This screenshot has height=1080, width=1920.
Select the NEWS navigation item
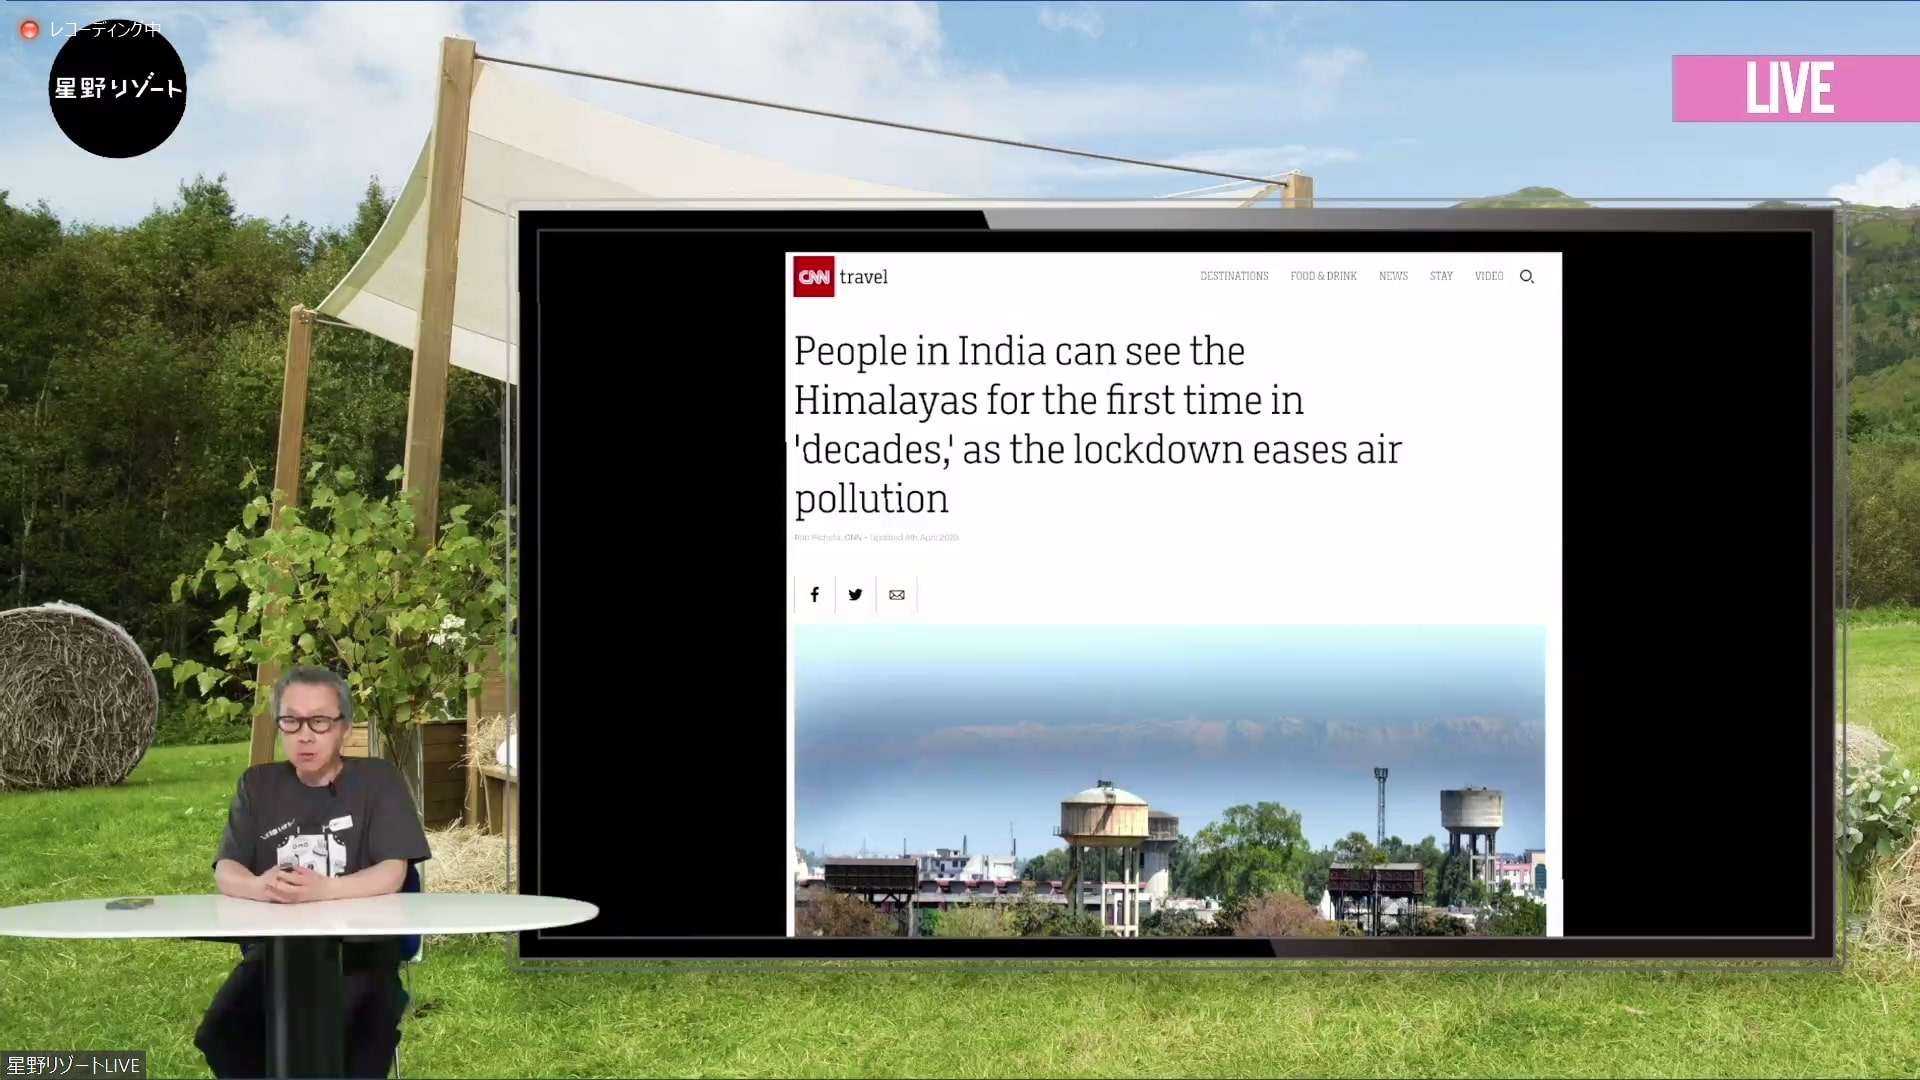tap(1393, 276)
